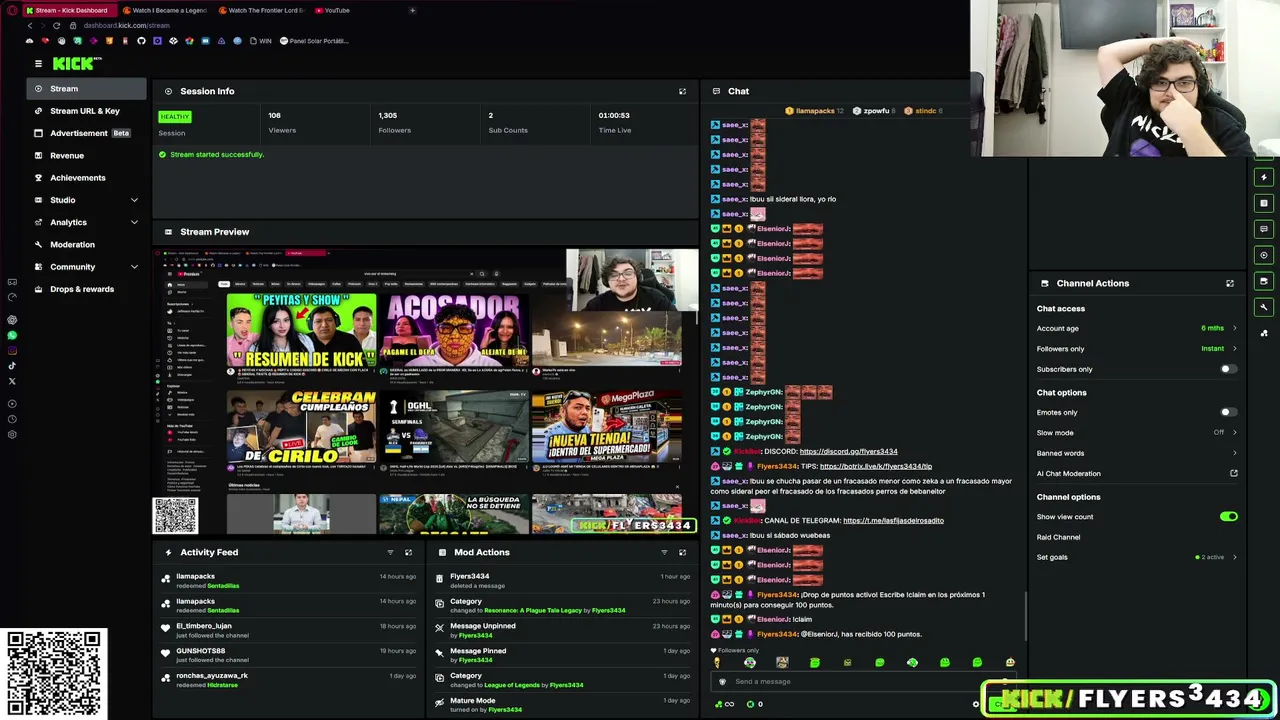Screen dimensions: 1280x720
Task: Click the browser address bar URL
Action: click(127, 25)
